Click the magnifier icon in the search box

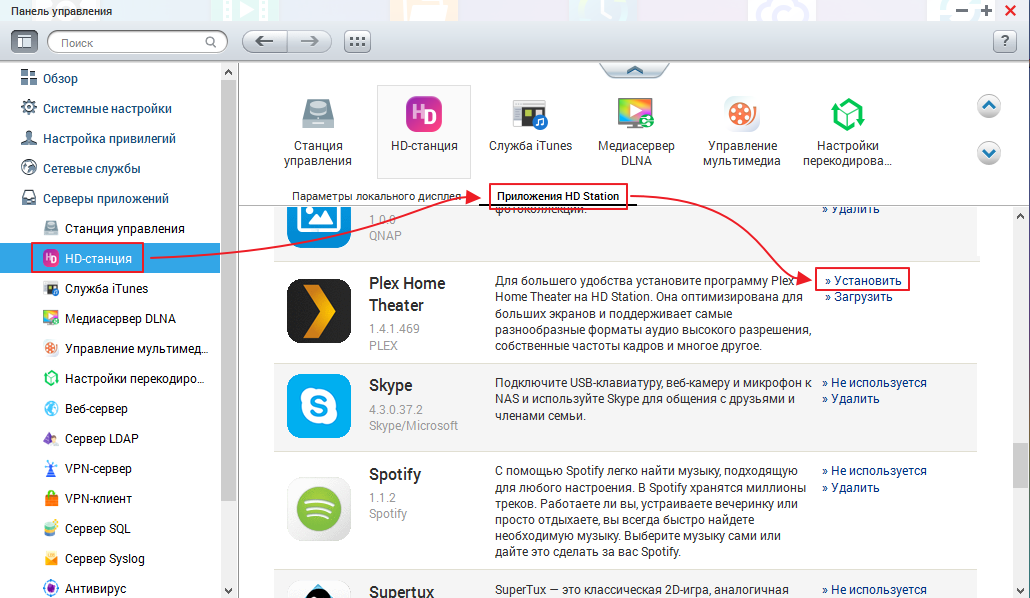[x=210, y=42]
